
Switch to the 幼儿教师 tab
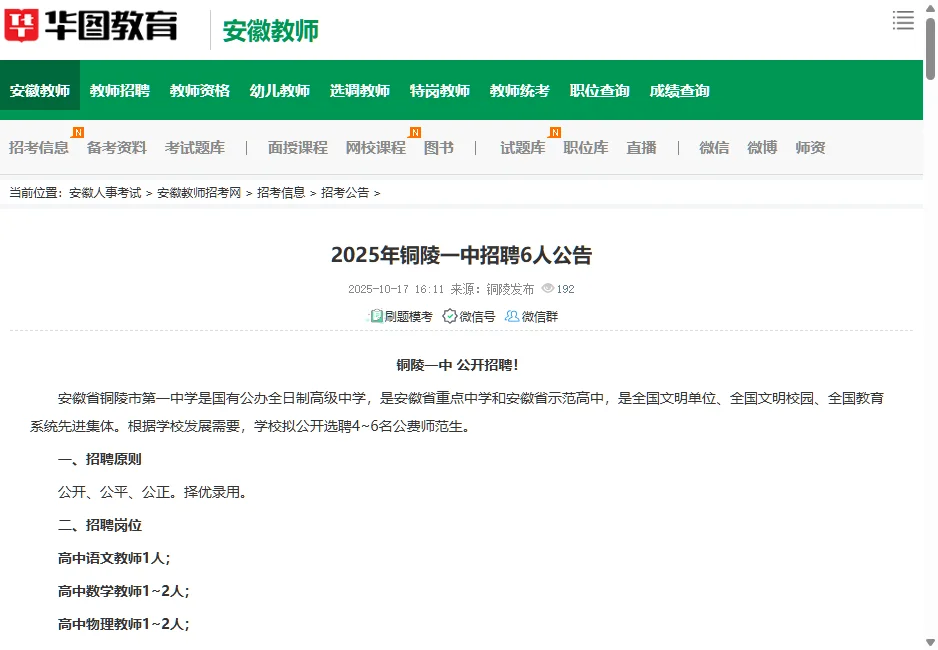279,89
